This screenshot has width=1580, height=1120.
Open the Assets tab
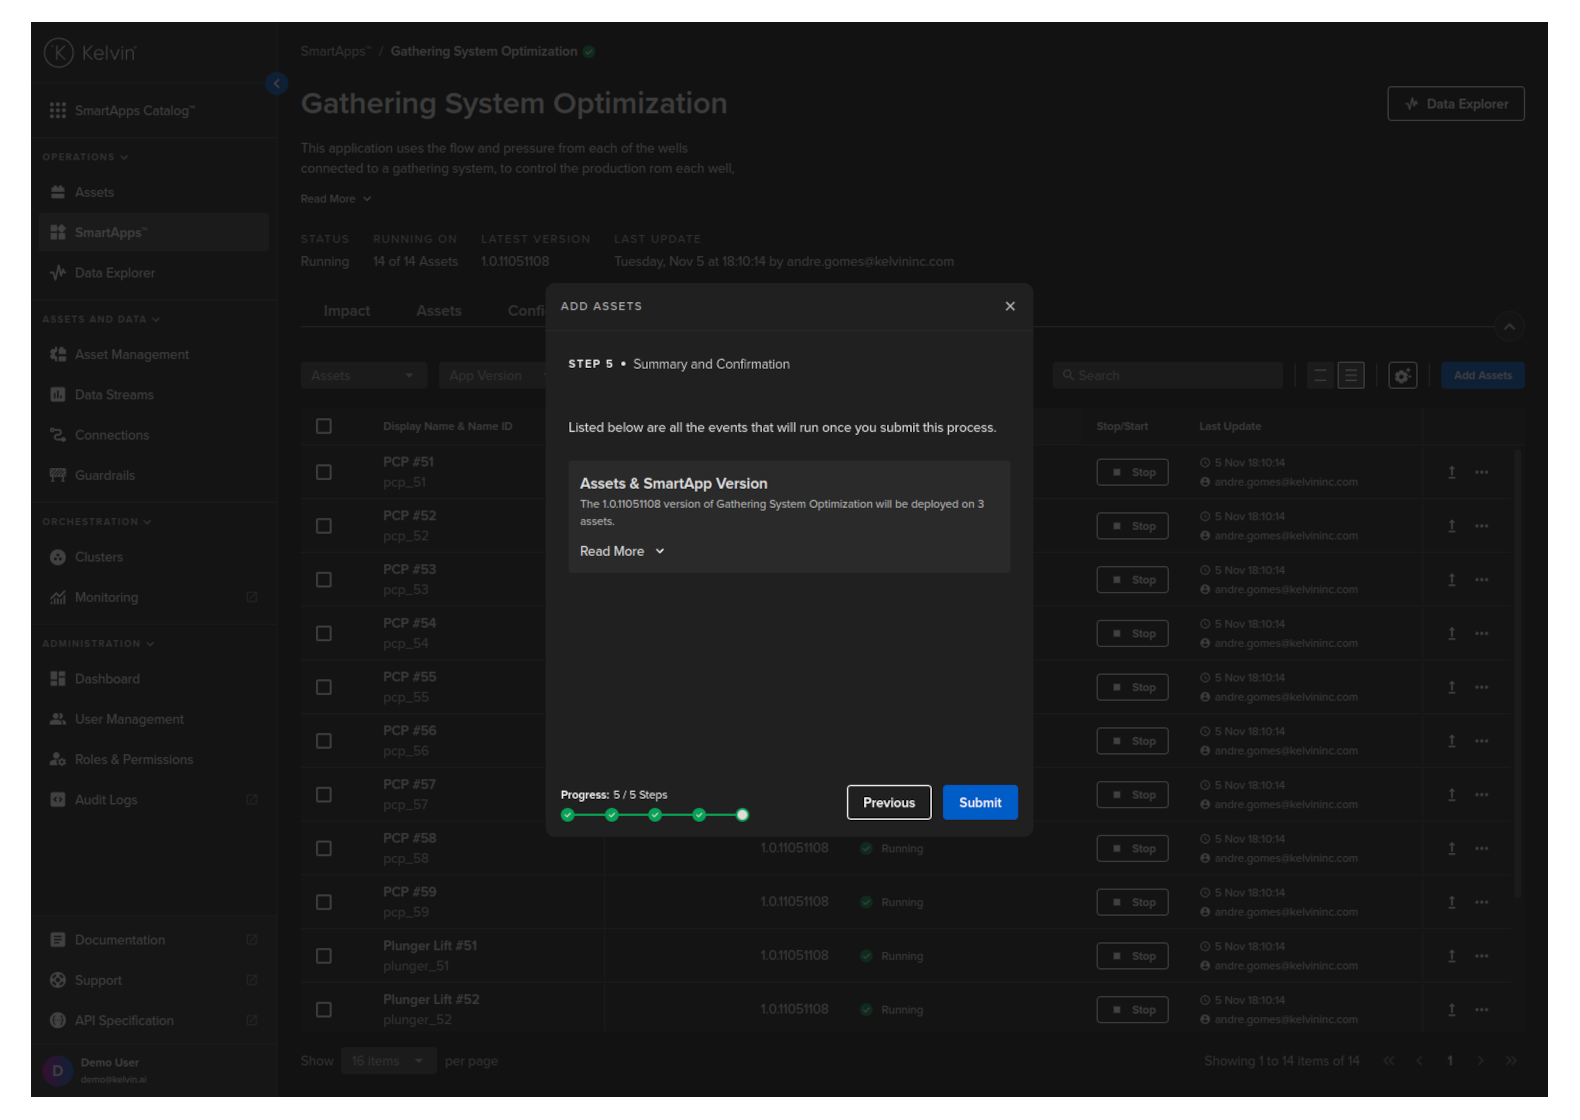(439, 311)
